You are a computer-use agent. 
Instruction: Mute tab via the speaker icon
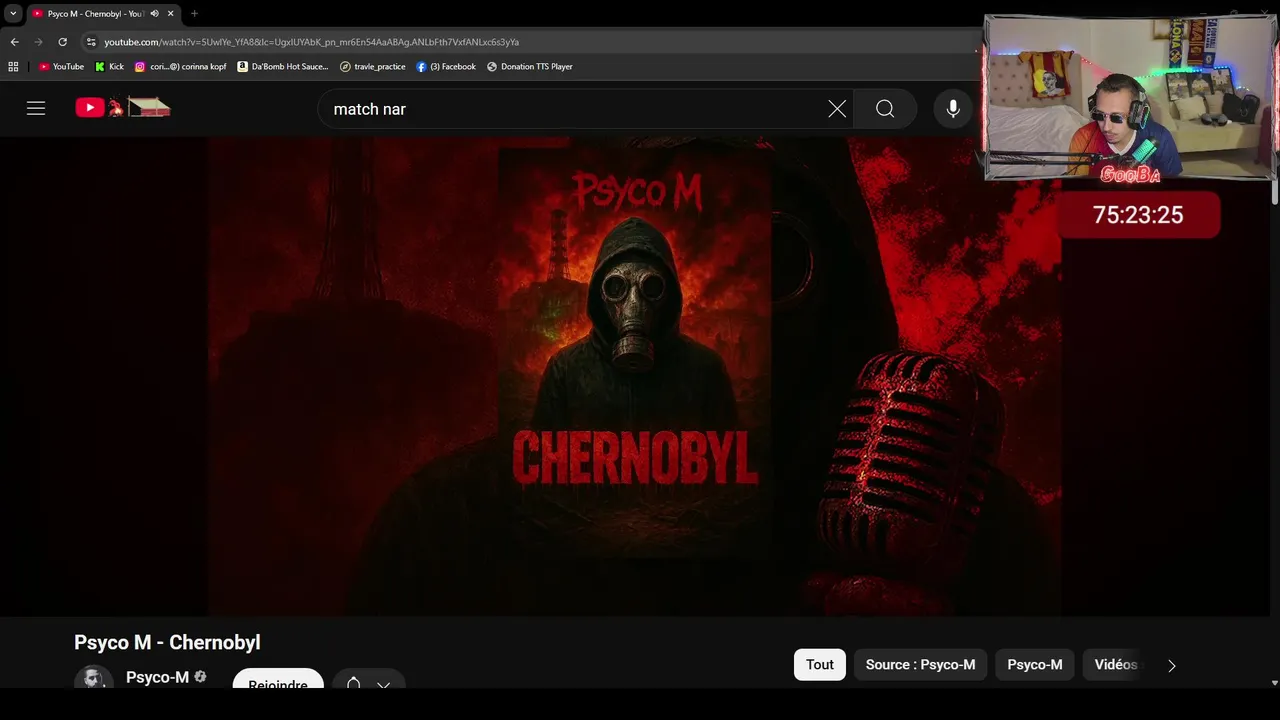tap(154, 14)
